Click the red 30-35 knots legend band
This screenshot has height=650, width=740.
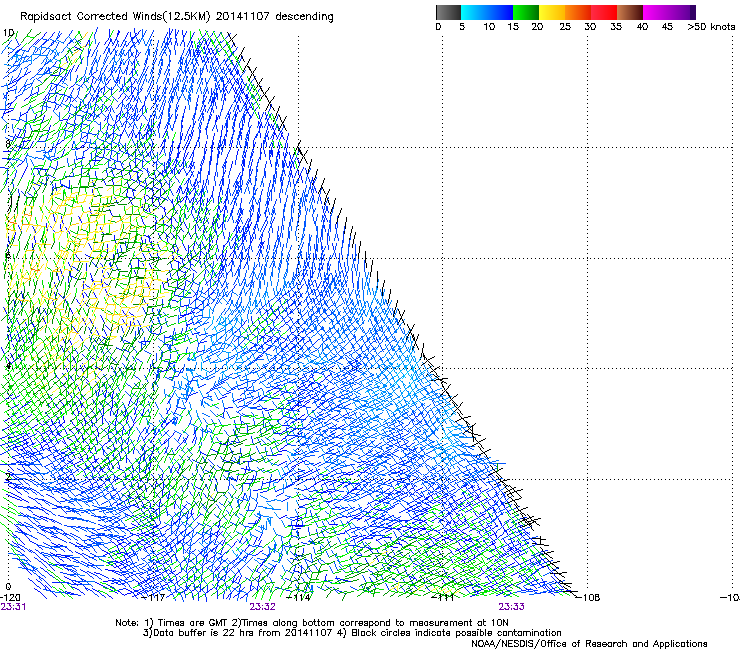tap(604, 12)
